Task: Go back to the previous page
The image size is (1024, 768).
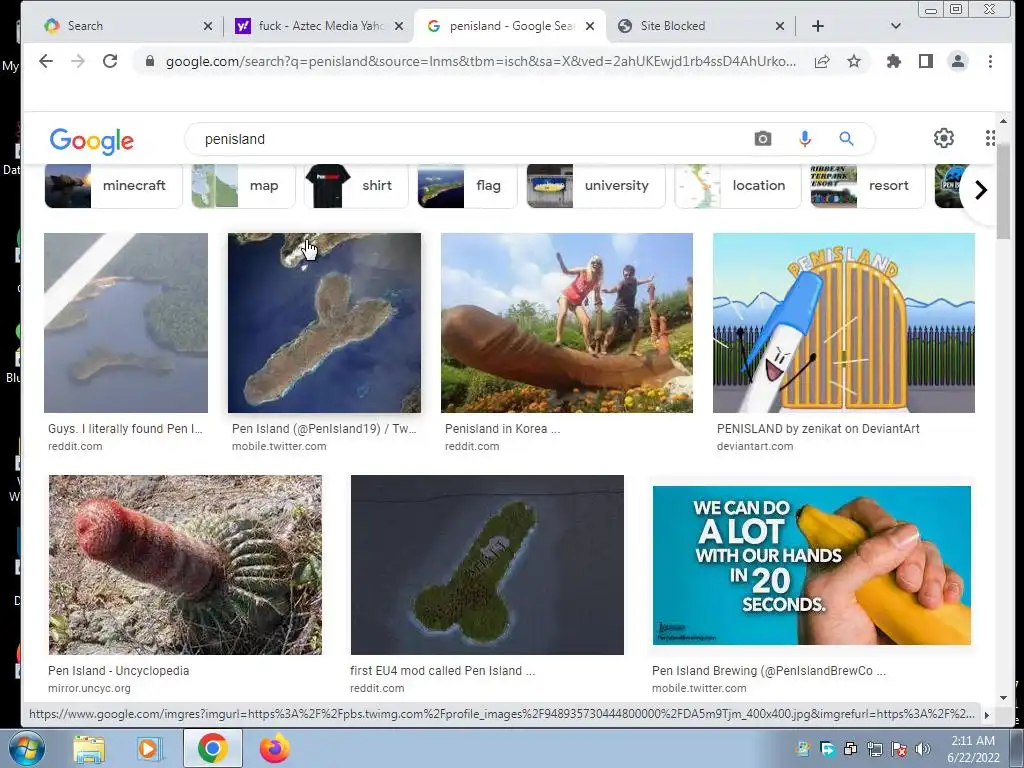Action: pyautogui.click(x=46, y=61)
